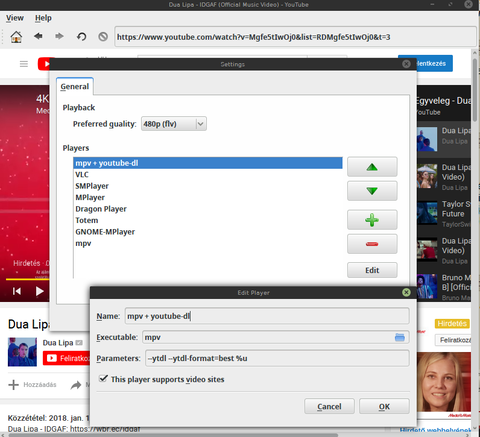Confirm with OK in Edit Player dialog

click(384, 406)
